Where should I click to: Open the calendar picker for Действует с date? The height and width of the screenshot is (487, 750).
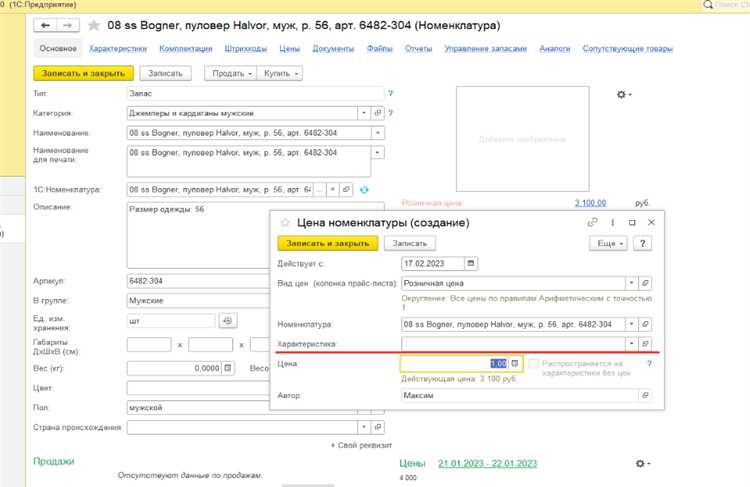click(471, 264)
